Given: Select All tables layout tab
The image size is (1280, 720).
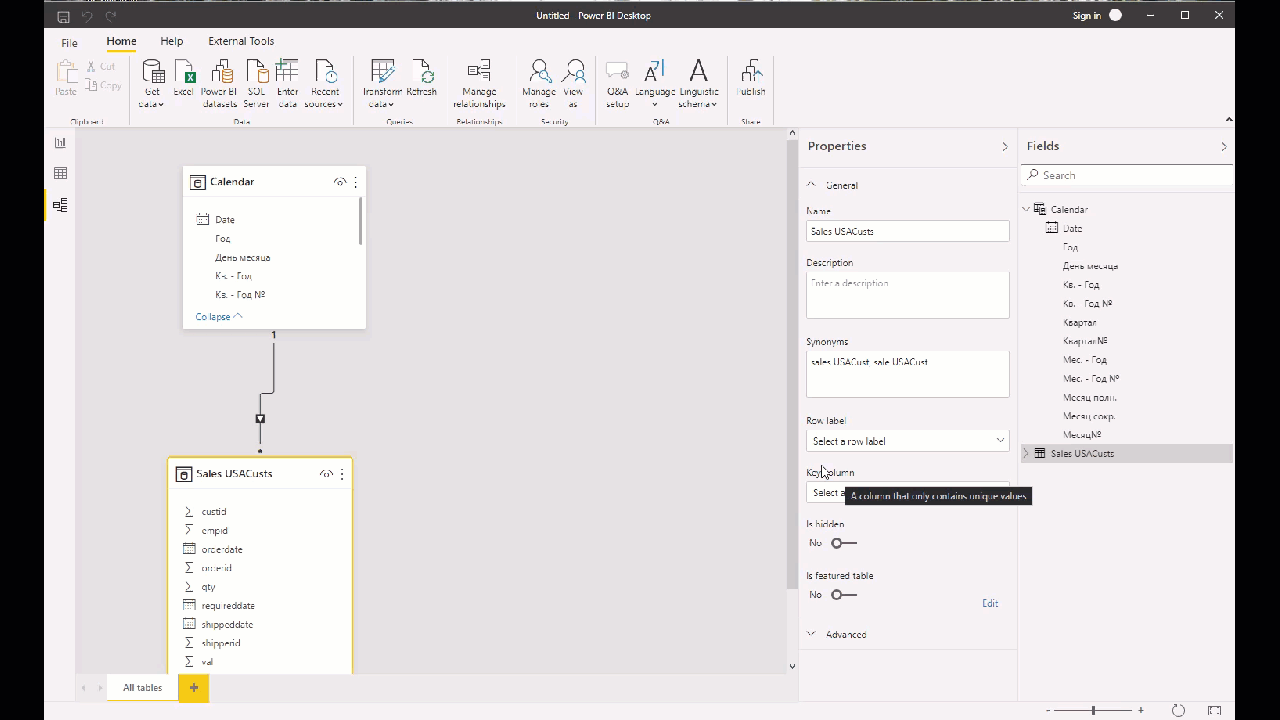Looking at the screenshot, I should point(142,688).
